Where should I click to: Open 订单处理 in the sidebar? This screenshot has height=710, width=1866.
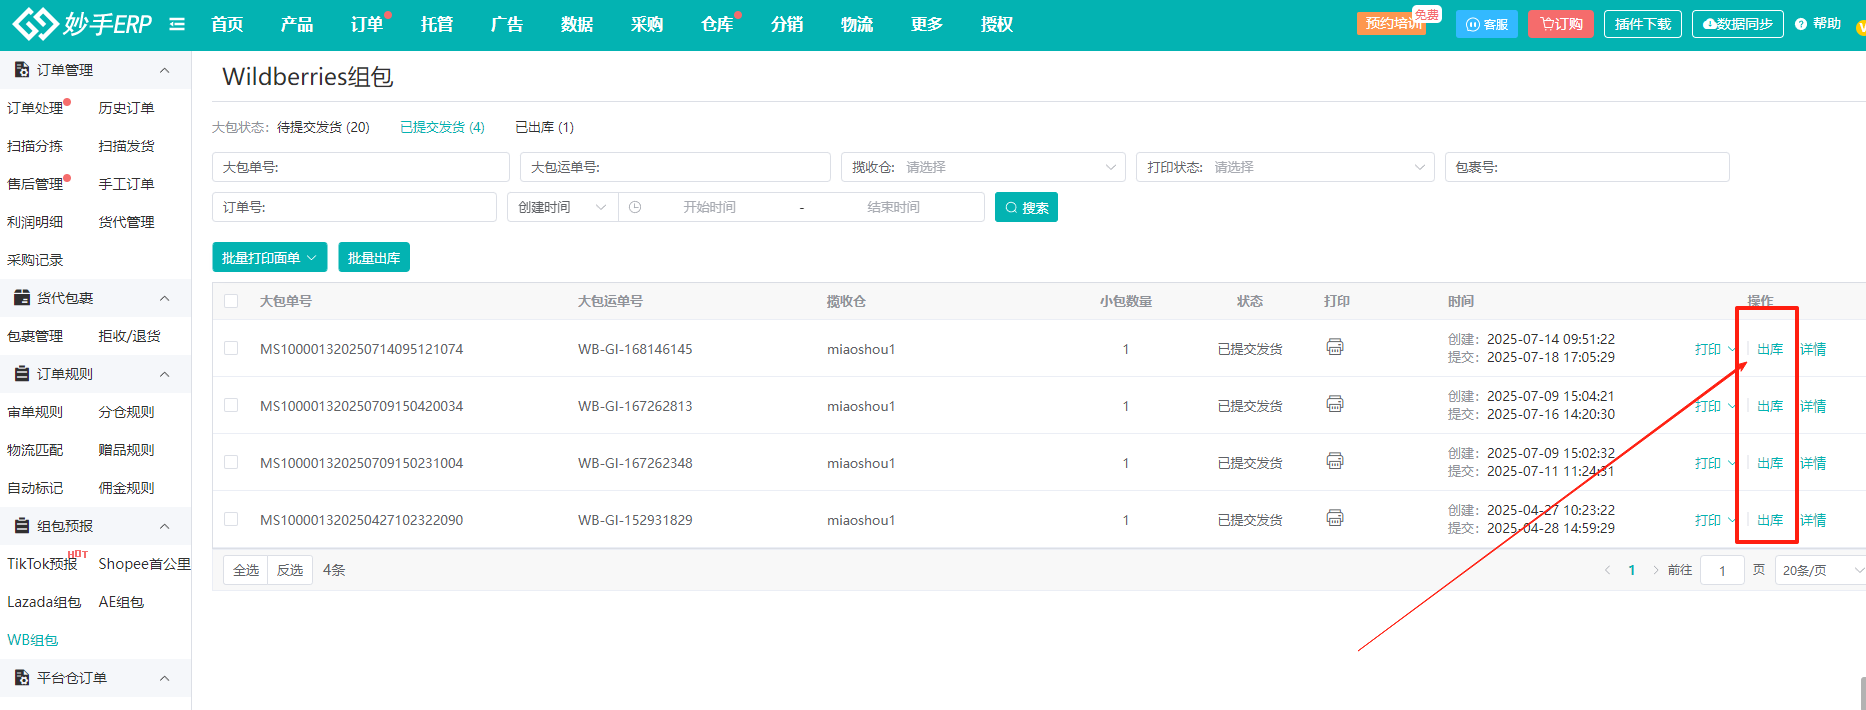coord(35,108)
